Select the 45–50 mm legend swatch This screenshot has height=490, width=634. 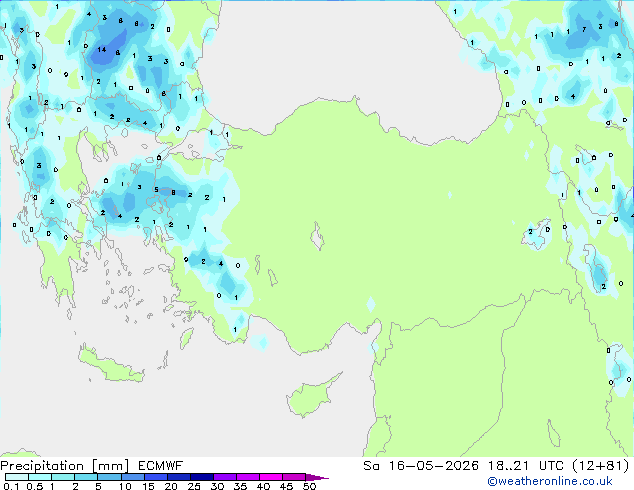click(x=294, y=477)
